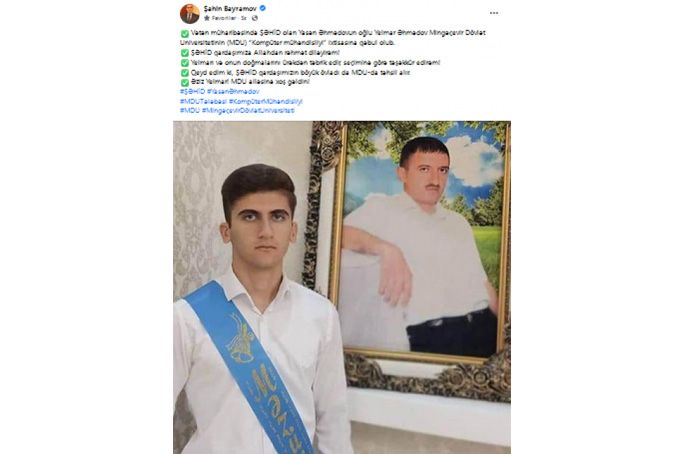Open the standalone #MDU hashtag

(x=190, y=111)
